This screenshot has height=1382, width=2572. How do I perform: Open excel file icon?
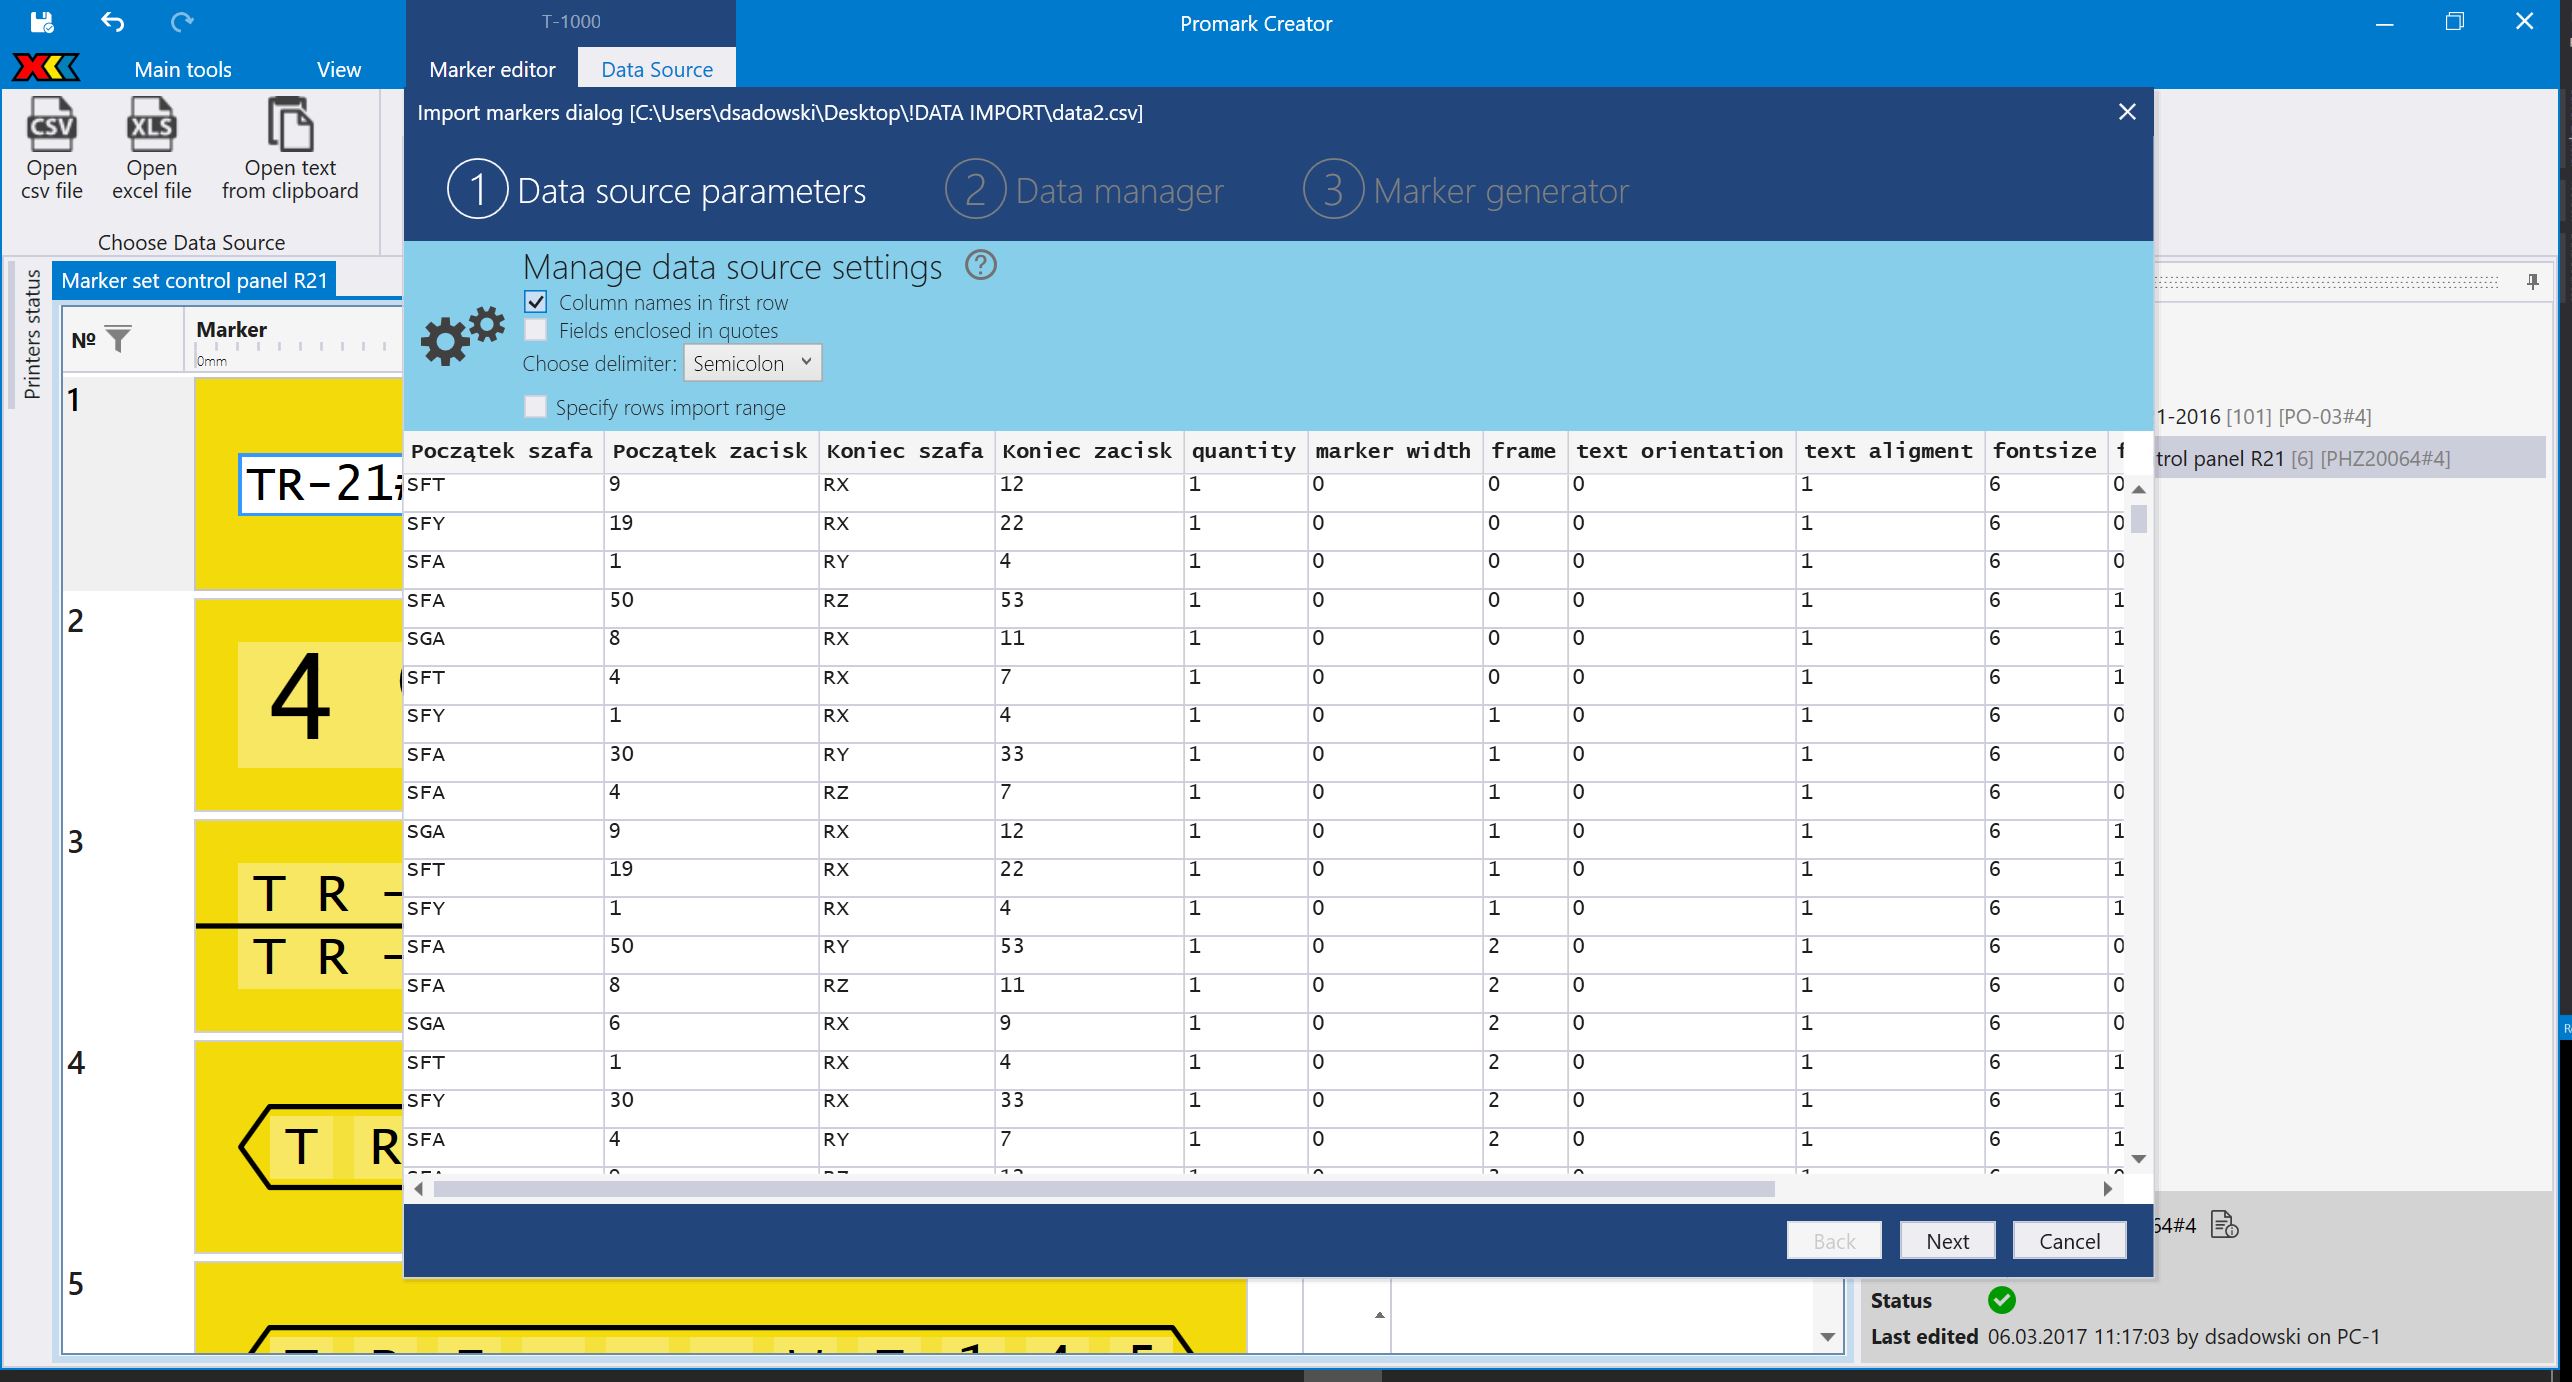coord(151,125)
